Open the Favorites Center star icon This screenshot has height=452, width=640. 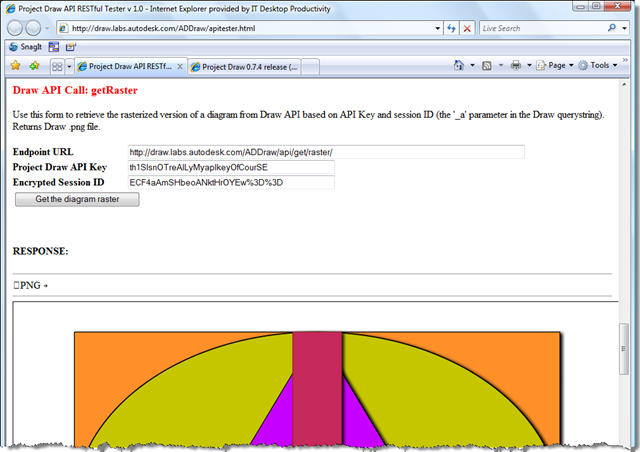tap(15, 66)
